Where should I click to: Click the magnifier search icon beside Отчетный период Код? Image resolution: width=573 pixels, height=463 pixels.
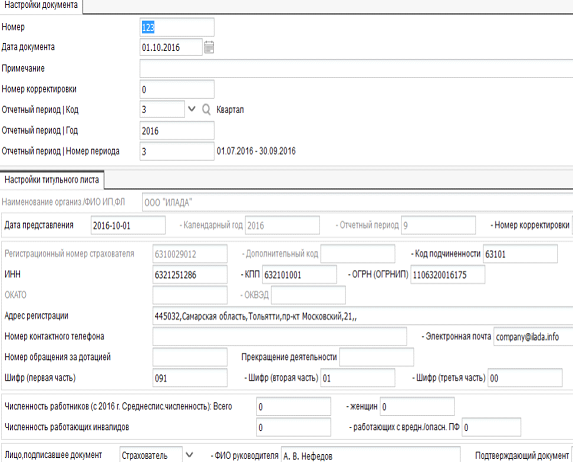(x=206, y=109)
